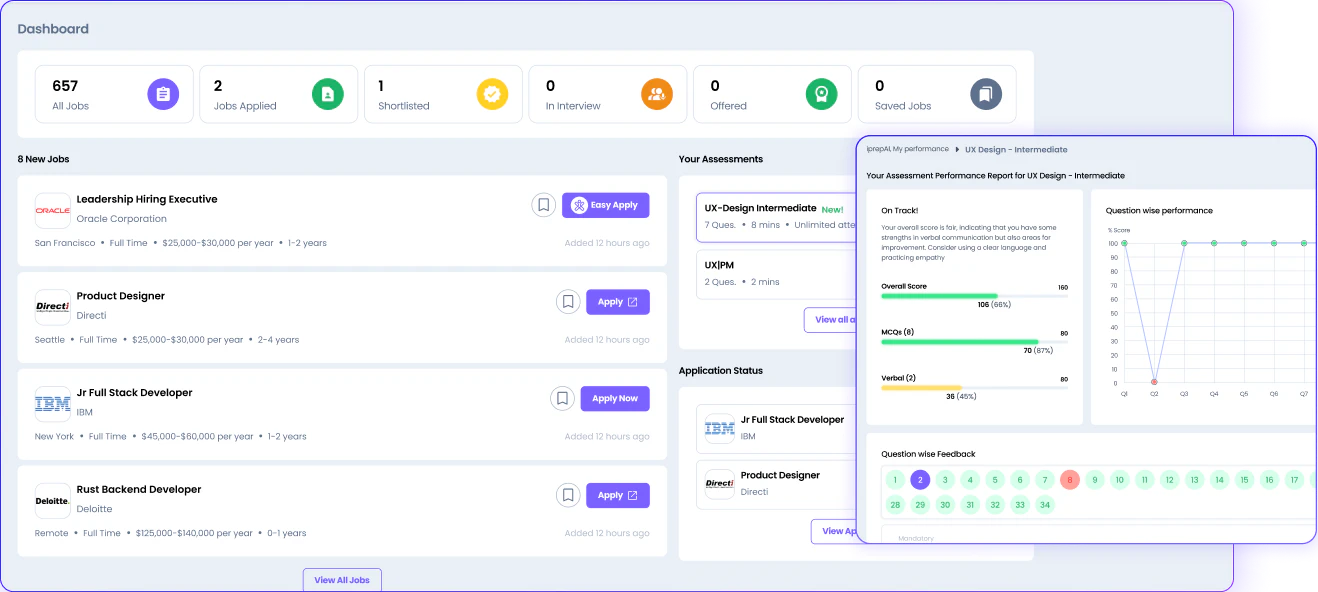Click the View All Jobs button
The image size is (1318, 592).
pyautogui.click(x=342, y=579)
